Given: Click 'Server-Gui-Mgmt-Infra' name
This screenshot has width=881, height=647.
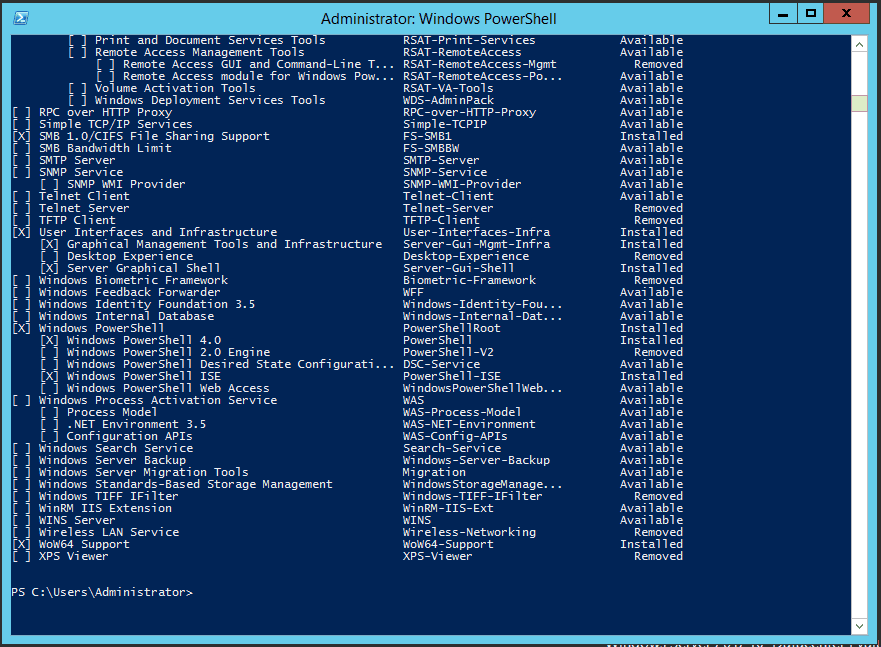Looking at the screenshot, I should coord(476,244).
